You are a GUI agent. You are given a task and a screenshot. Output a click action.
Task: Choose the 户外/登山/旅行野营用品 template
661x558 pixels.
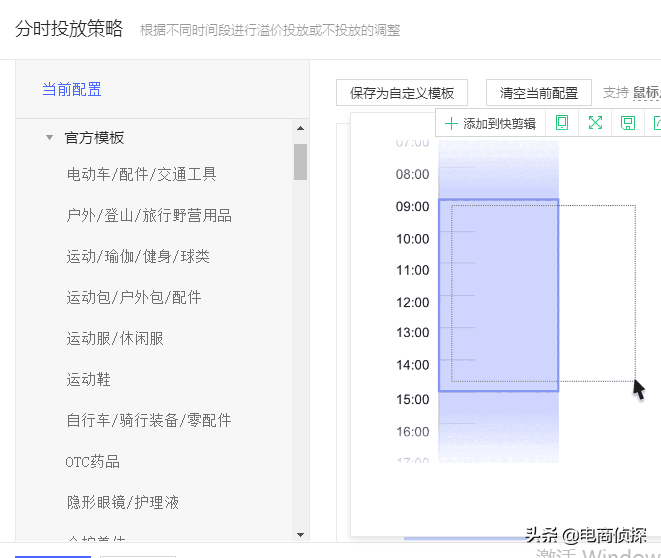149,215
